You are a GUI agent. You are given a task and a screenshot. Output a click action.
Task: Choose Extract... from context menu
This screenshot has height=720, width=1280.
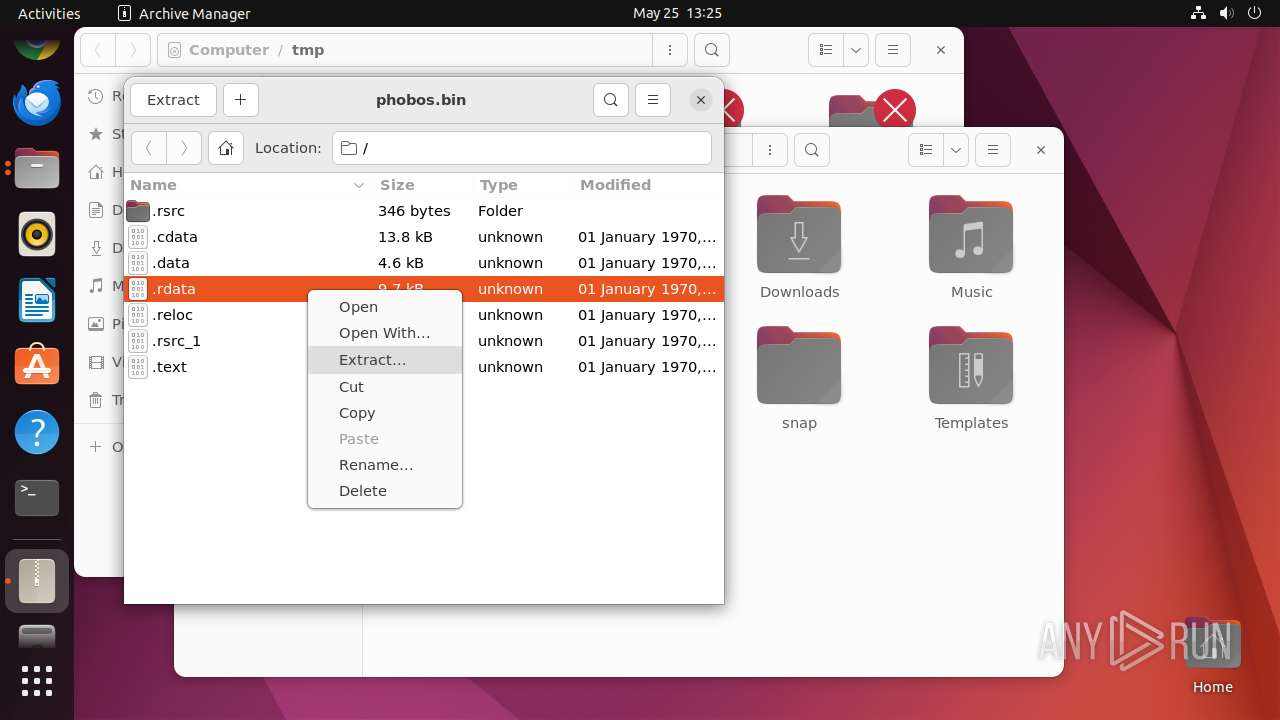[385, 360]
